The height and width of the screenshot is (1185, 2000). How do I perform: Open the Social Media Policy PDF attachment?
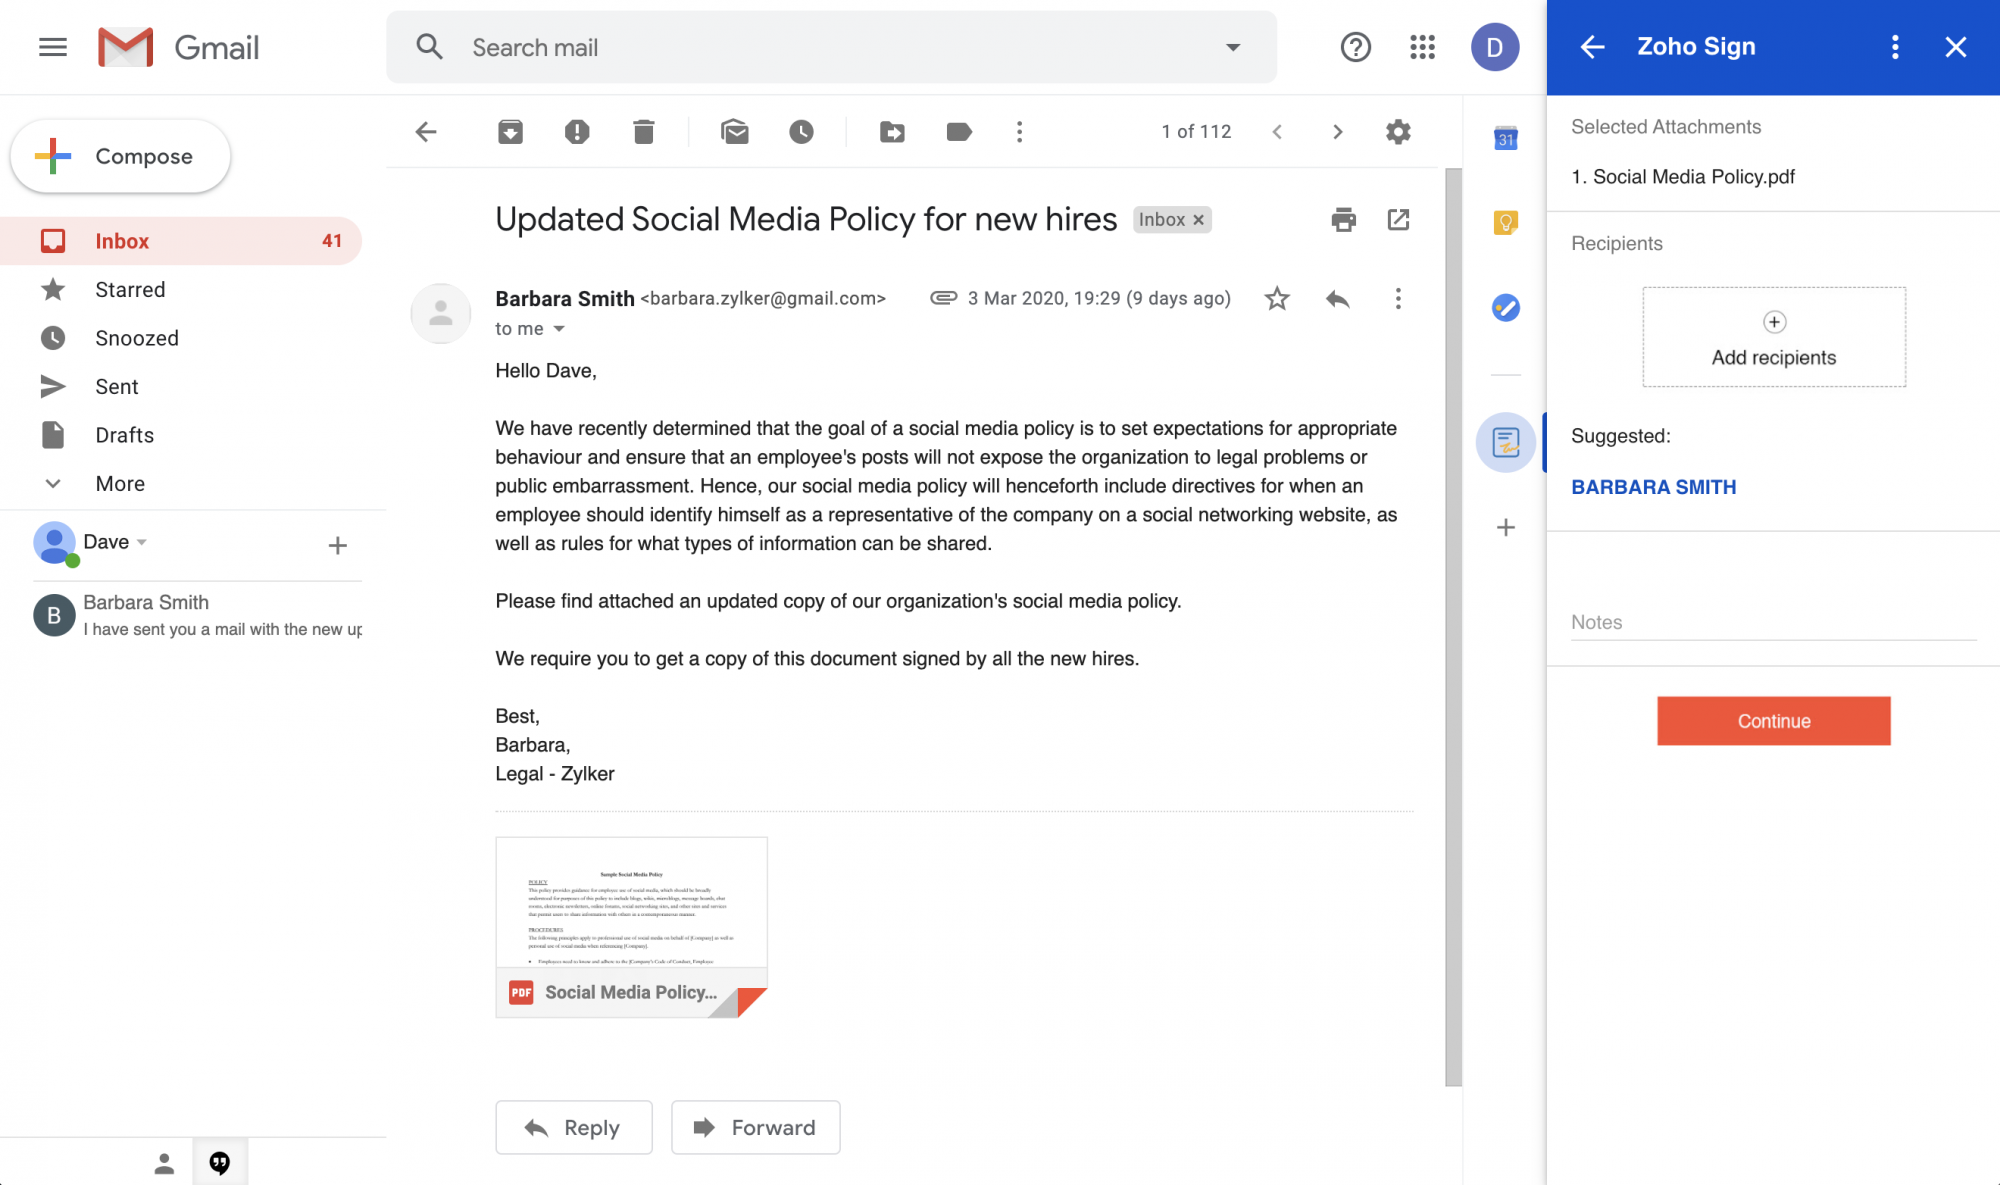tap(631, 926)
